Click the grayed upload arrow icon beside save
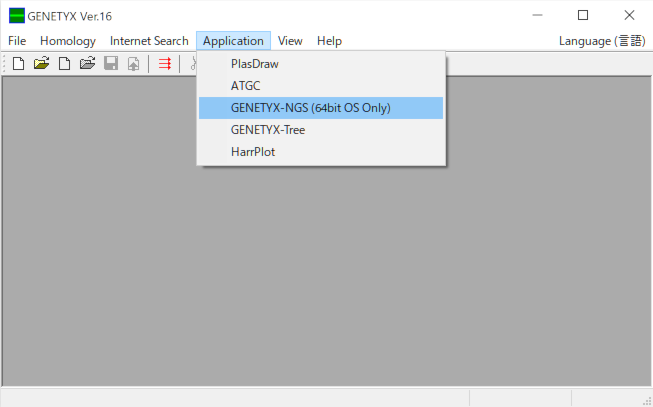This screenshot has width=653, height=407. tap(132, 64)
